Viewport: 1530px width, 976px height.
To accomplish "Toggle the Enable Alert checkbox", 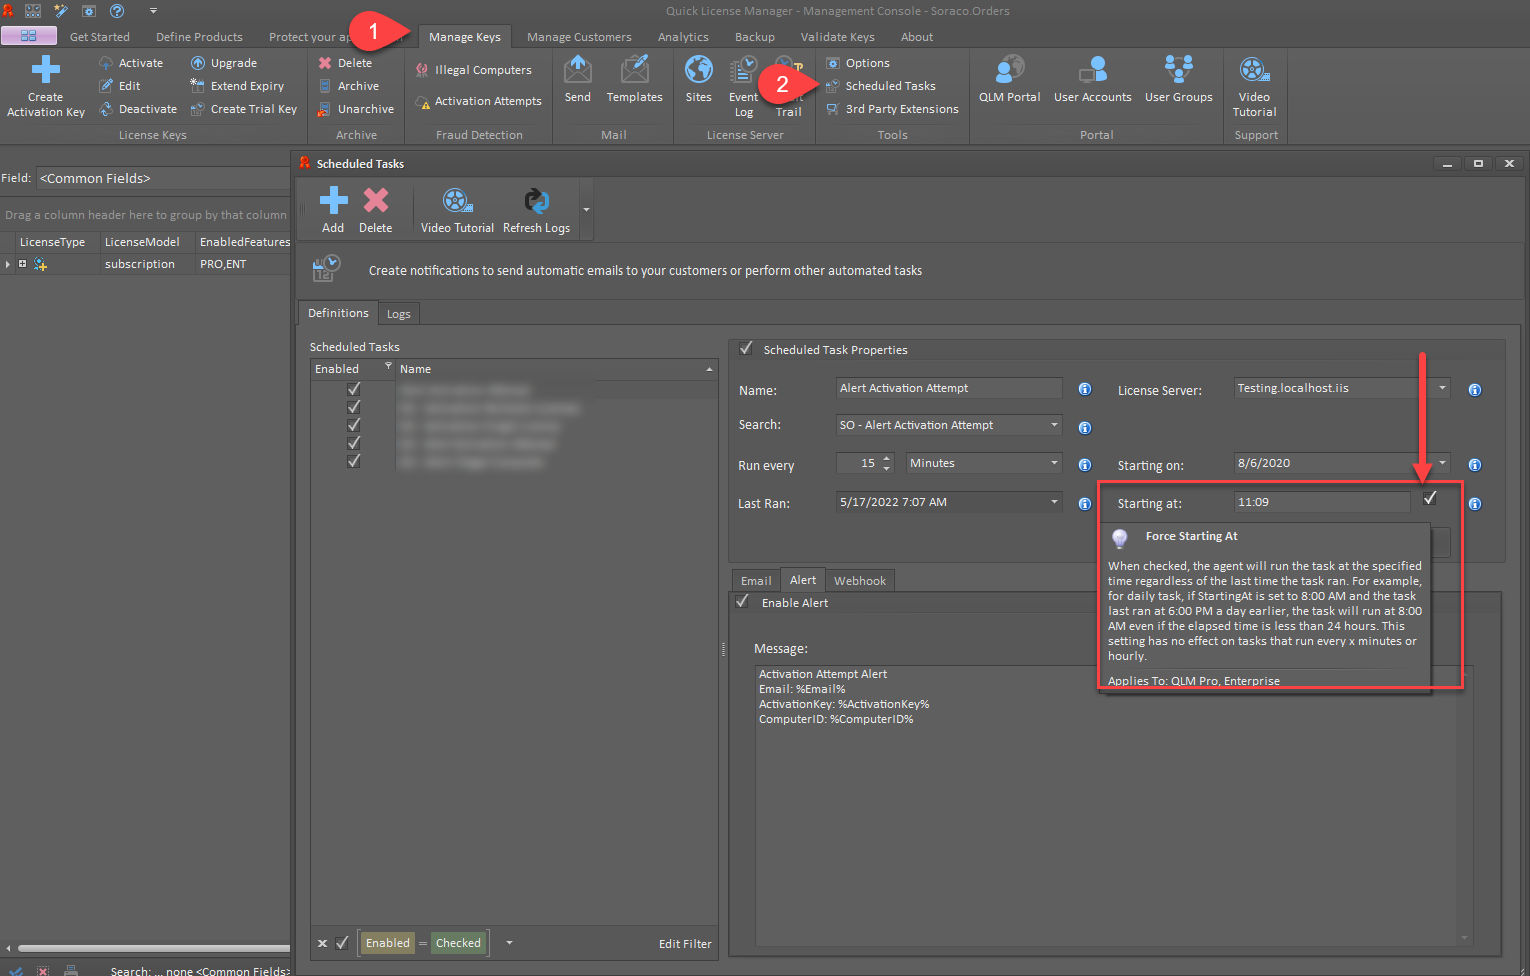I will 742,602.
